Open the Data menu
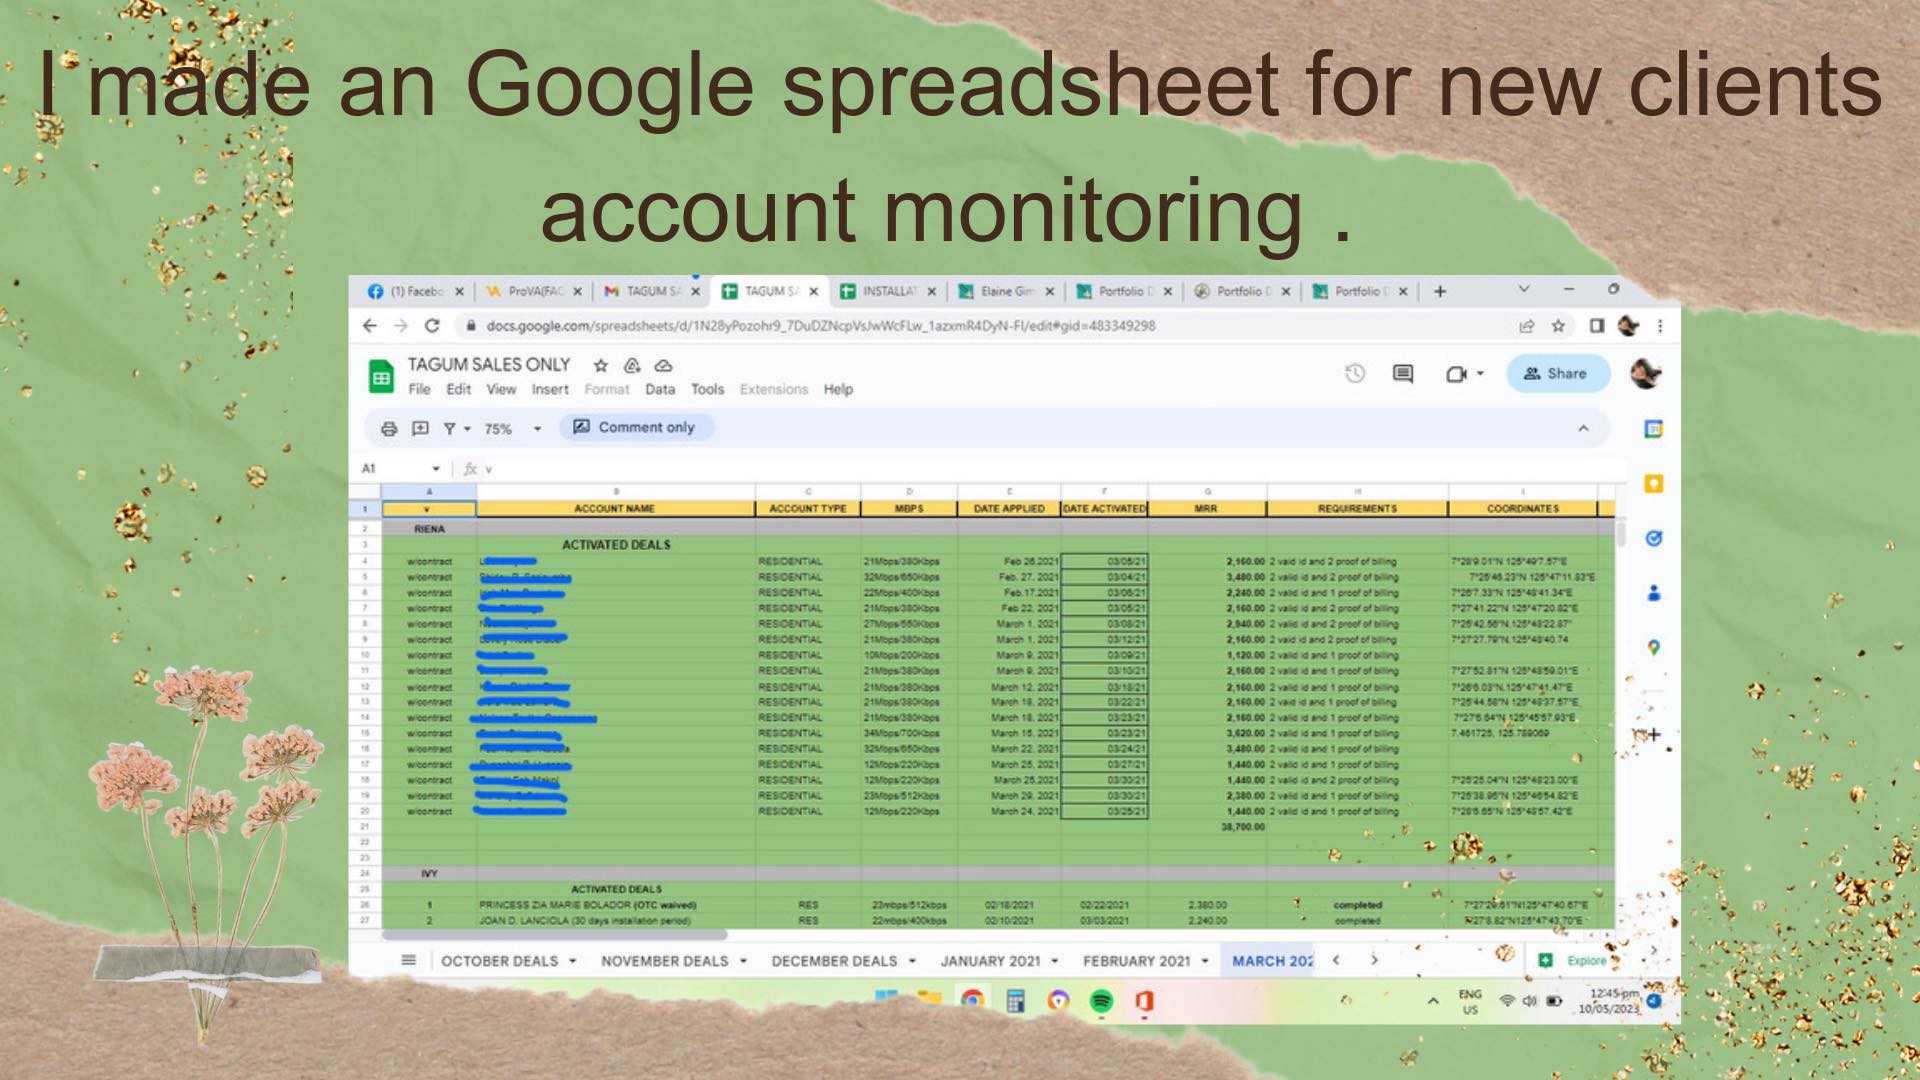The image size is (1920, 1080). tap(660, 390)
